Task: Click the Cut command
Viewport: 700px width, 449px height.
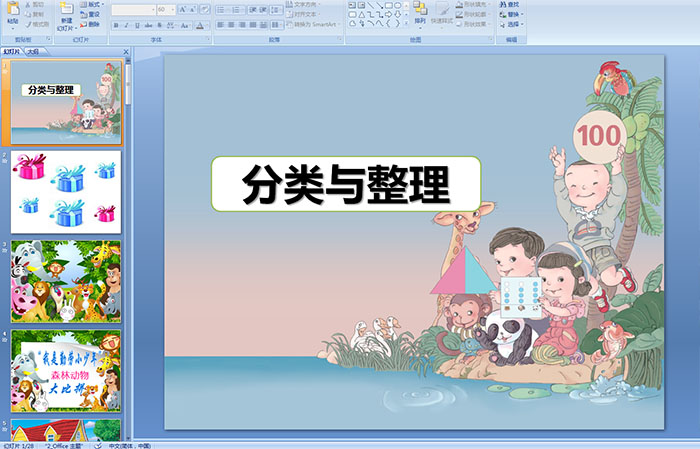Action: pyautogui.click(x=35, y=5)
